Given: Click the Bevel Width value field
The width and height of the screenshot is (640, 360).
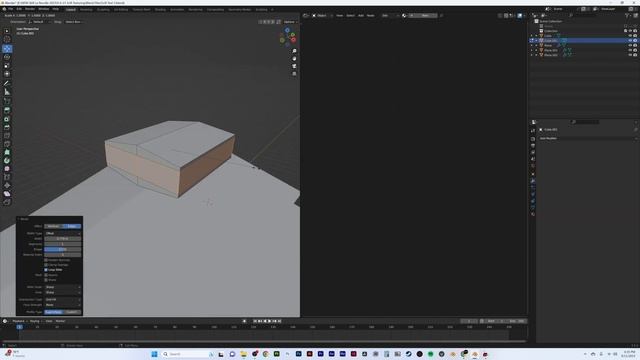Looking at the screenshot, I should point(62,239).
